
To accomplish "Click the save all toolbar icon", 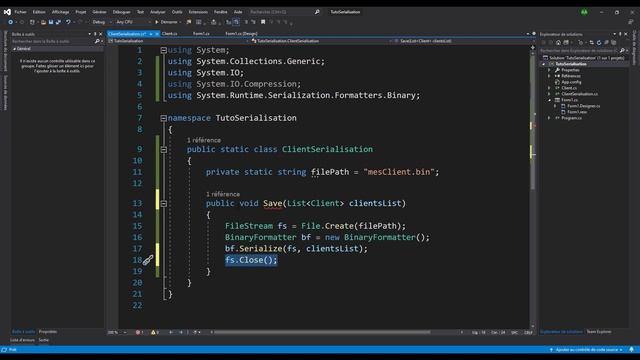I will (x=58, y=22).
